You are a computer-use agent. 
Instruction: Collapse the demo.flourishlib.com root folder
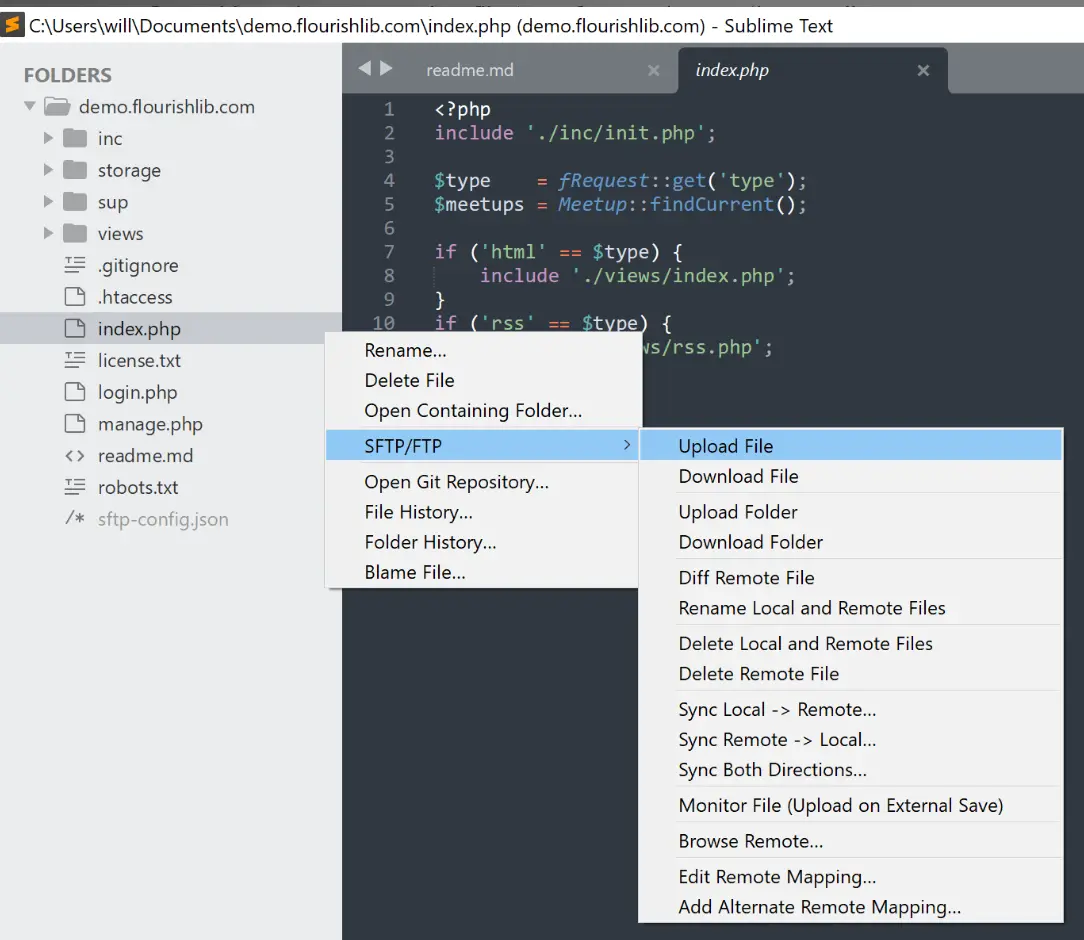[30, 106]
